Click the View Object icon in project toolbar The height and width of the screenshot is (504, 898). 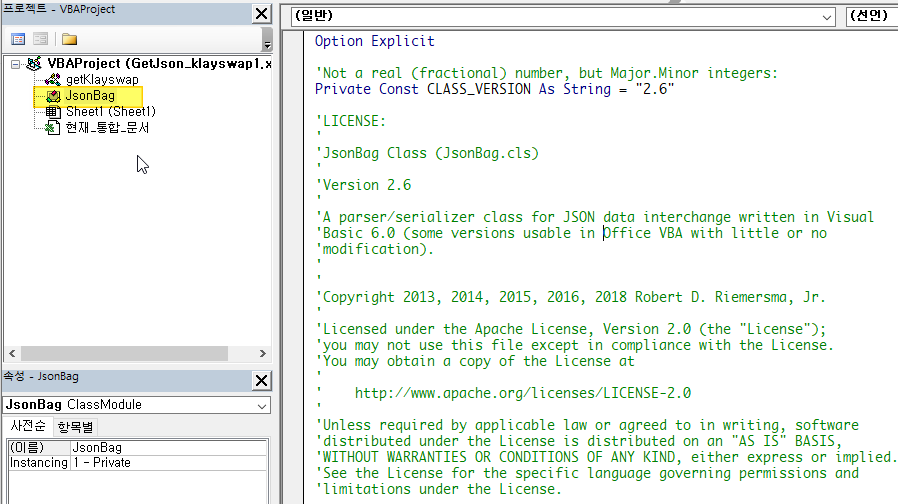(40, 39)
